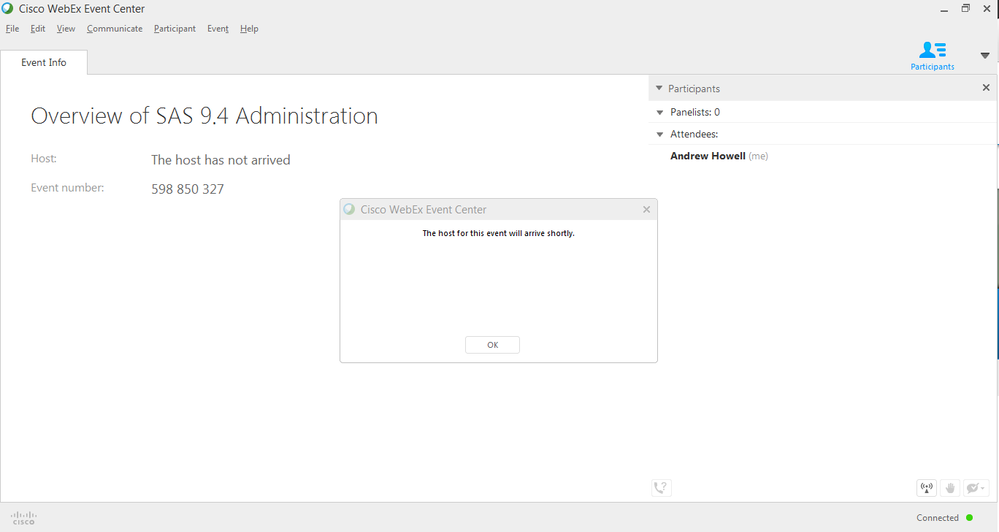Image resolution: width=999 pixels, height=532 pixels.
Task: Collapse the Attendees section
Action: pos(660,134)
